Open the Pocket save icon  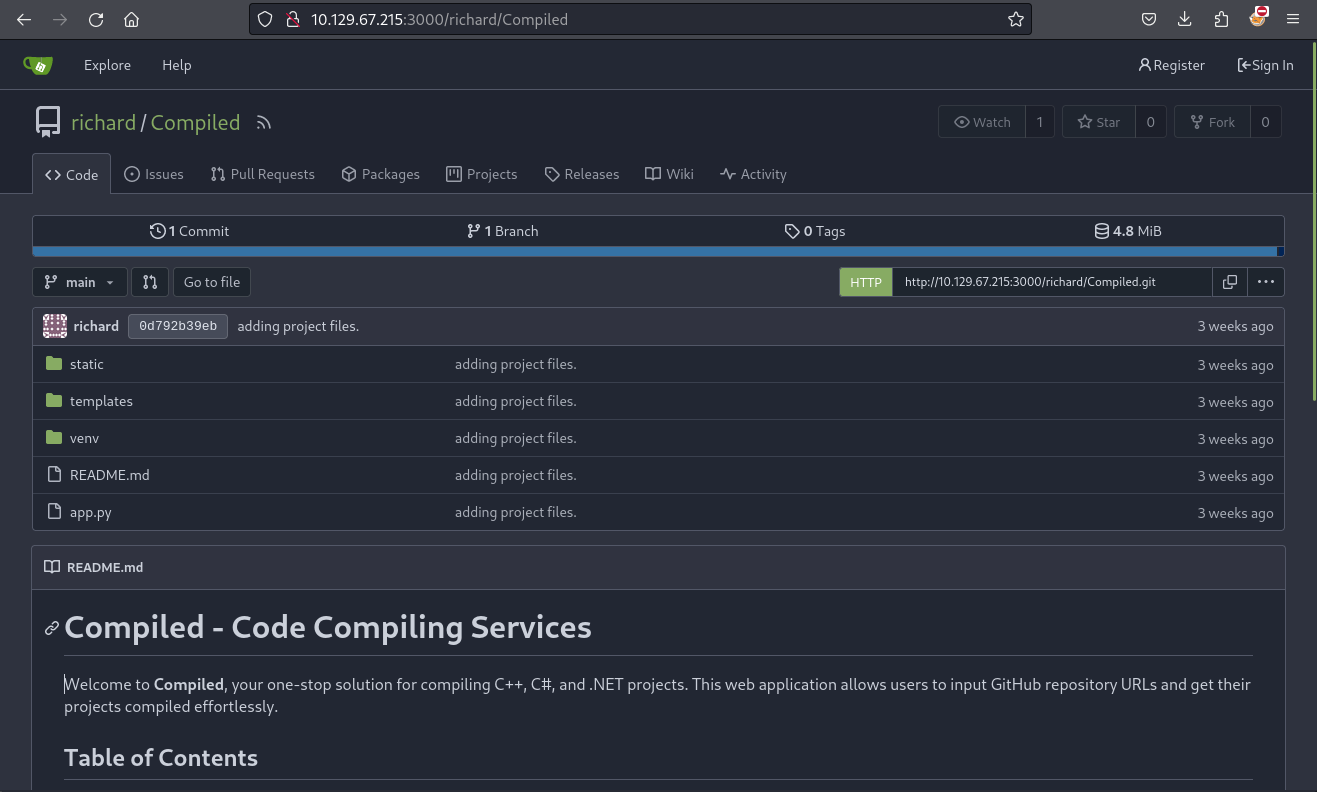click(1149, 19)
